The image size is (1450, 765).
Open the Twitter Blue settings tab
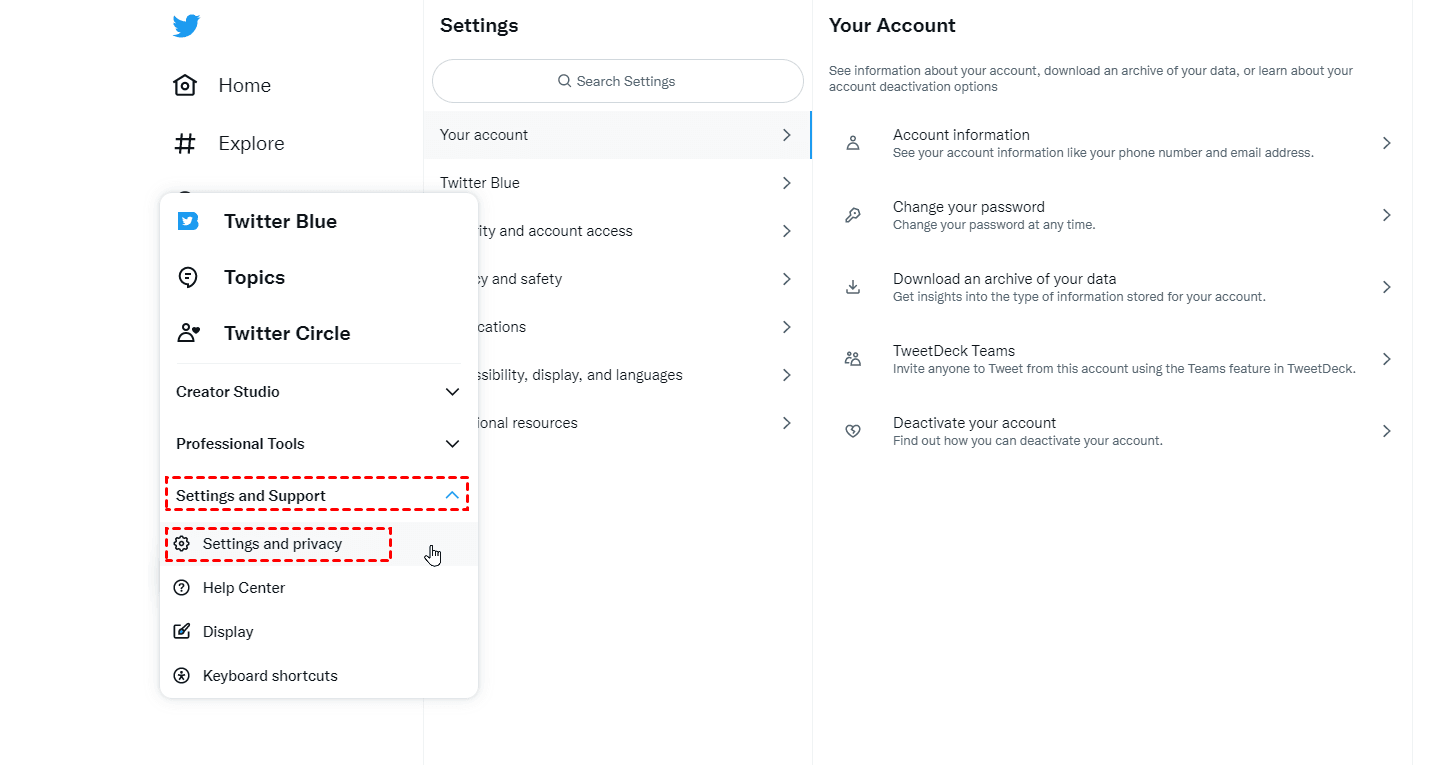[x=616, y=183]
